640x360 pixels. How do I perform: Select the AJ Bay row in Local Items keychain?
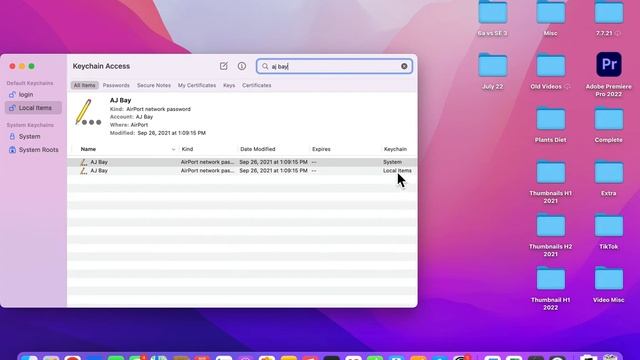tap(242, 171)
